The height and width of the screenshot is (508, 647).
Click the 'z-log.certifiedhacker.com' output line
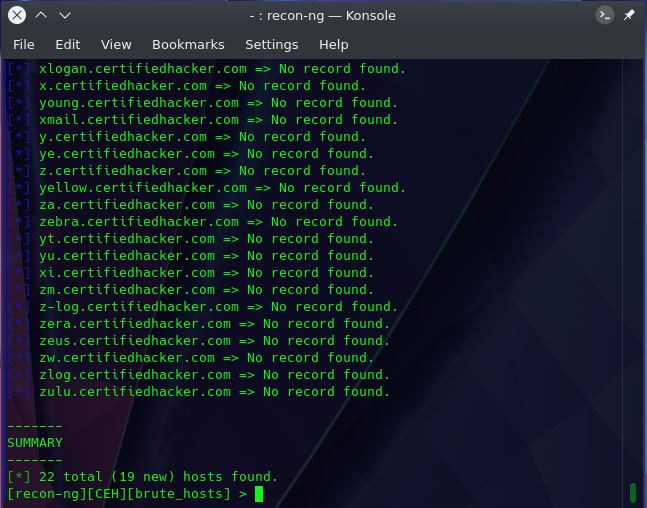[203, 307]
